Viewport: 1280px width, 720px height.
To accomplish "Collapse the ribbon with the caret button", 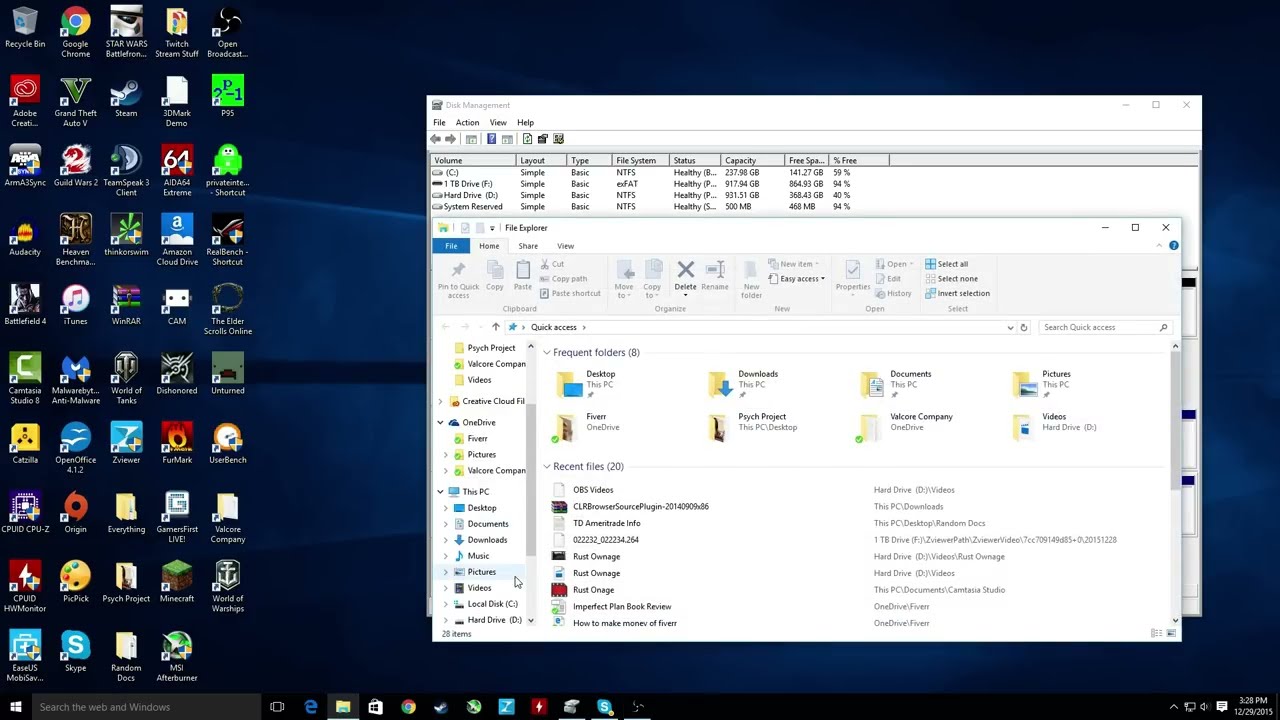I will [1159, 246].
